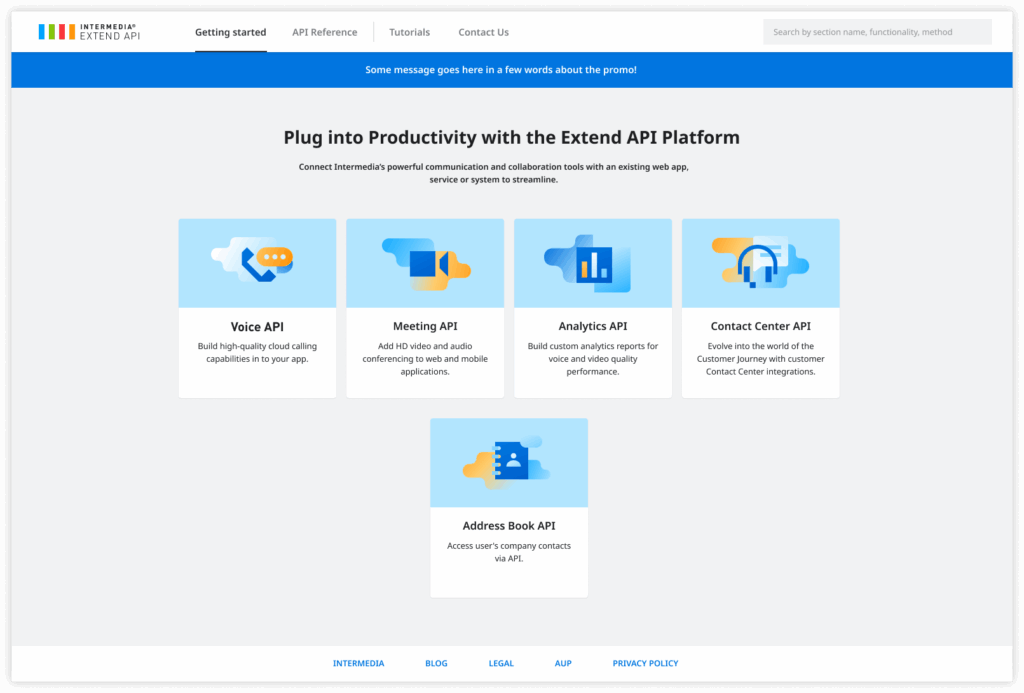Open the LEGAL footer link

coord(501,663)
